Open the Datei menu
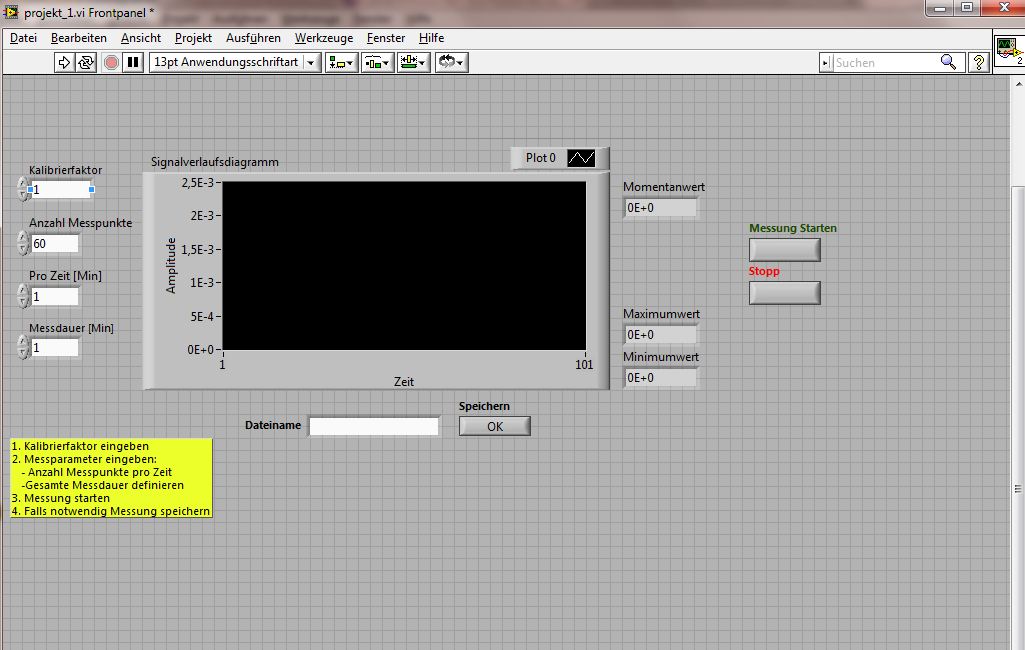This screenshot has width=1025, height=650. (24, 38)
